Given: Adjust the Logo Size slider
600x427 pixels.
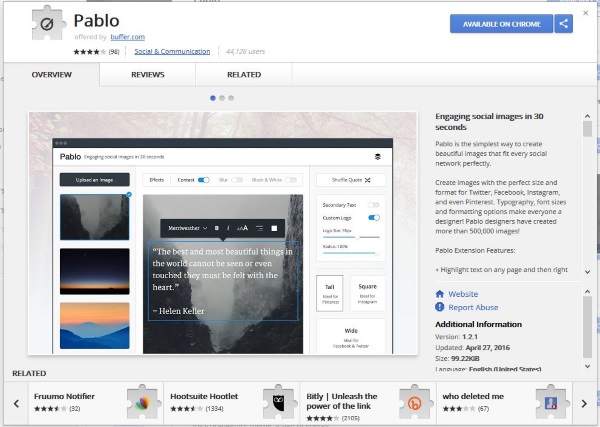Looking at the screenshot, I should coord(351,237).
